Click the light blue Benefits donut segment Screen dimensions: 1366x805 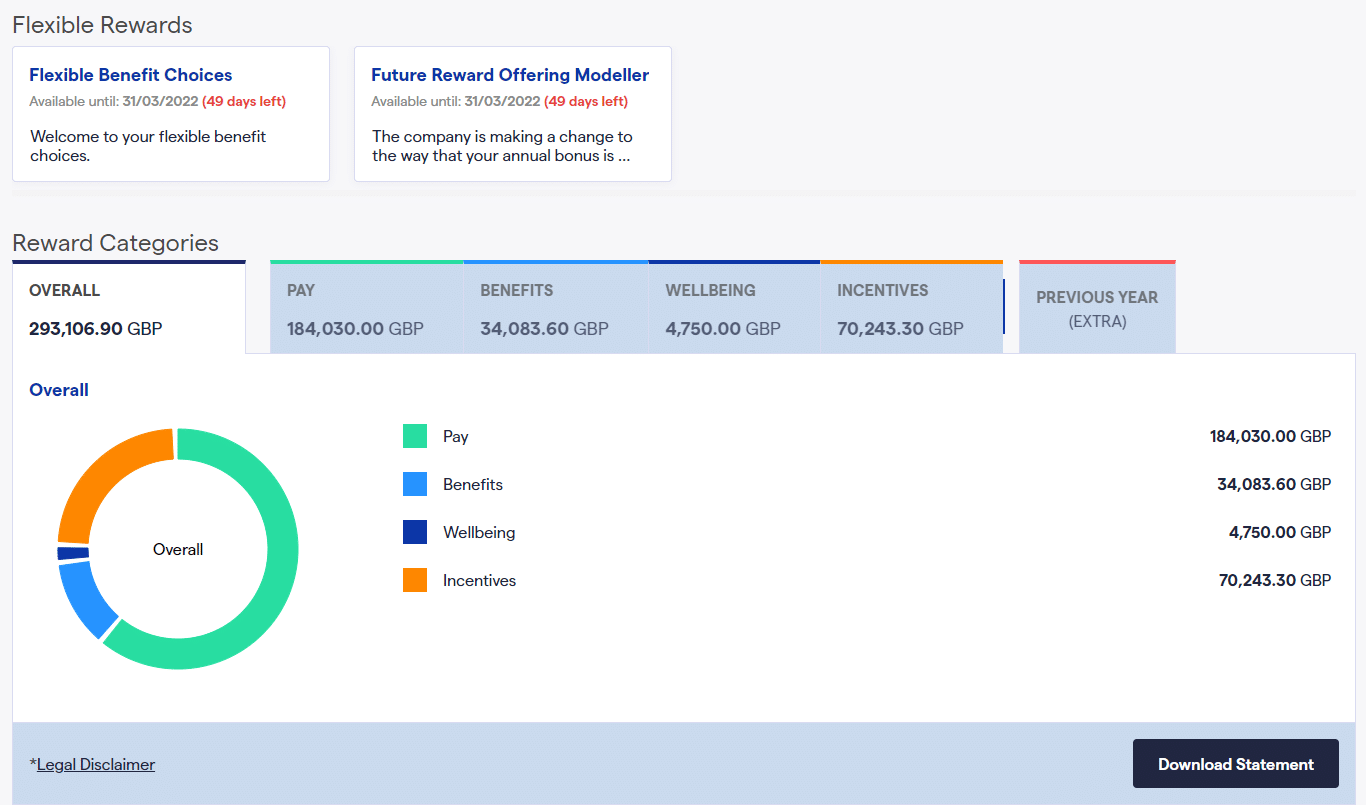pos(85,600)
